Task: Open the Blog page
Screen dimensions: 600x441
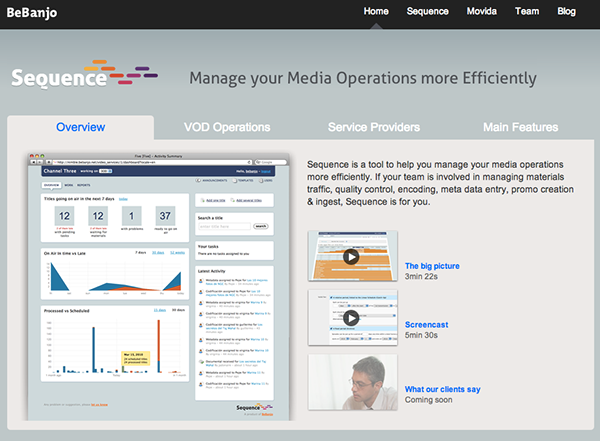Action: [x=566, y=11]
